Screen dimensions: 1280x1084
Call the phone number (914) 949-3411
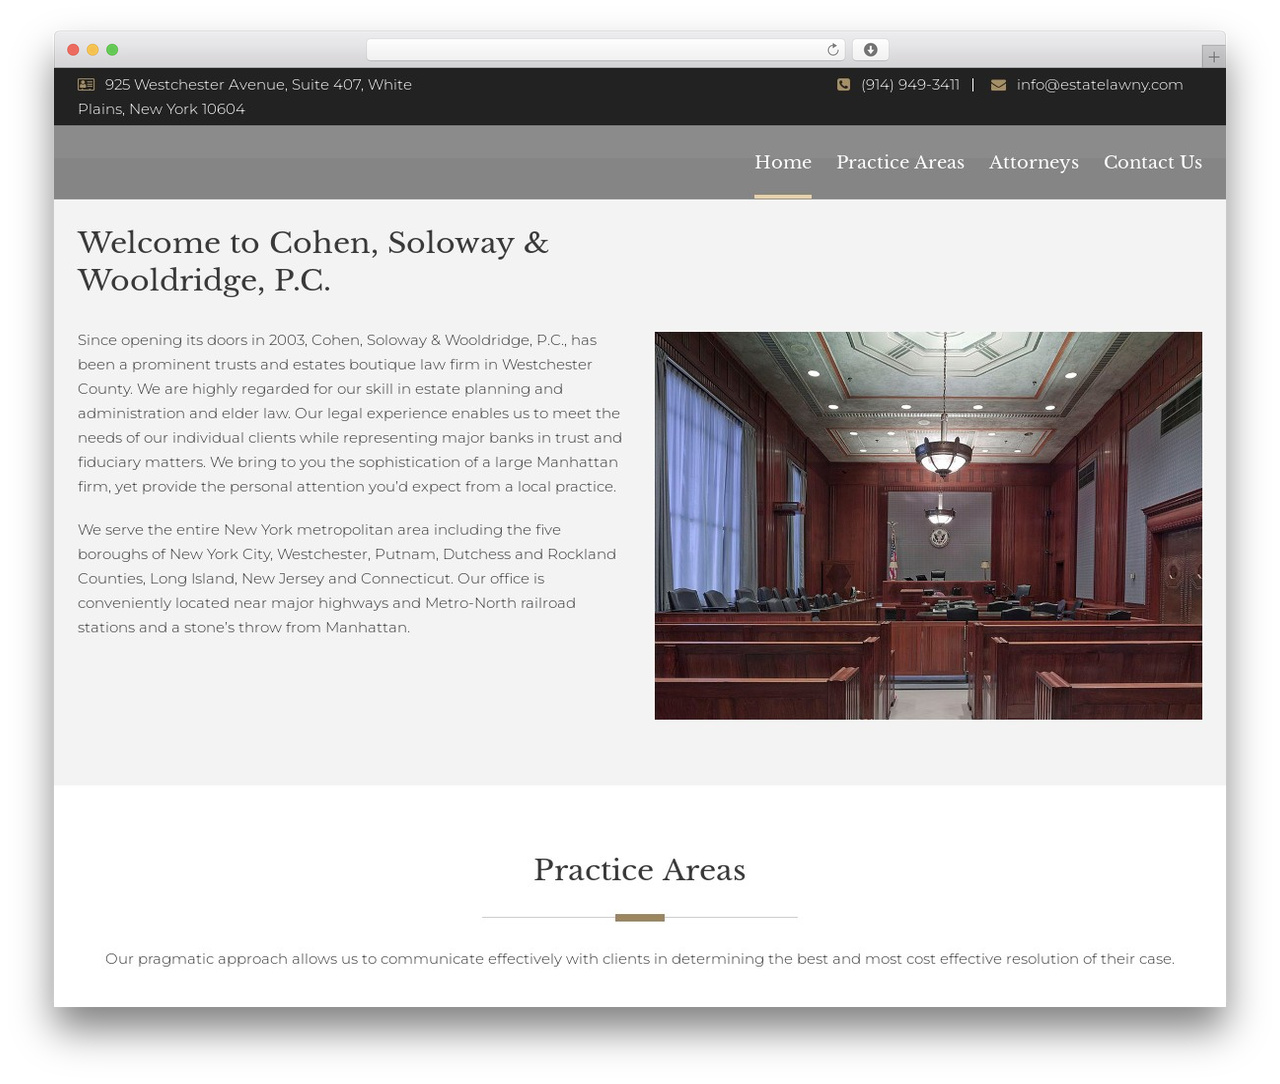910,85
